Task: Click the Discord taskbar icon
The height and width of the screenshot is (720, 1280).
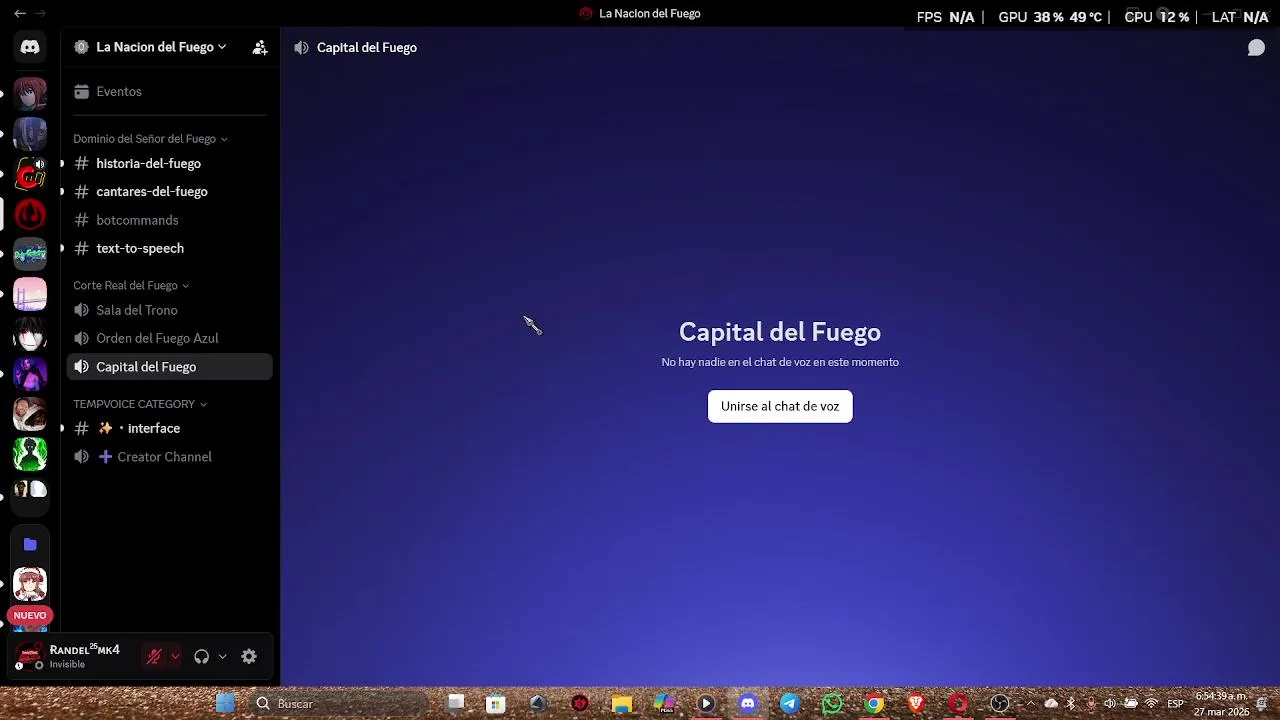Action: 748,704
